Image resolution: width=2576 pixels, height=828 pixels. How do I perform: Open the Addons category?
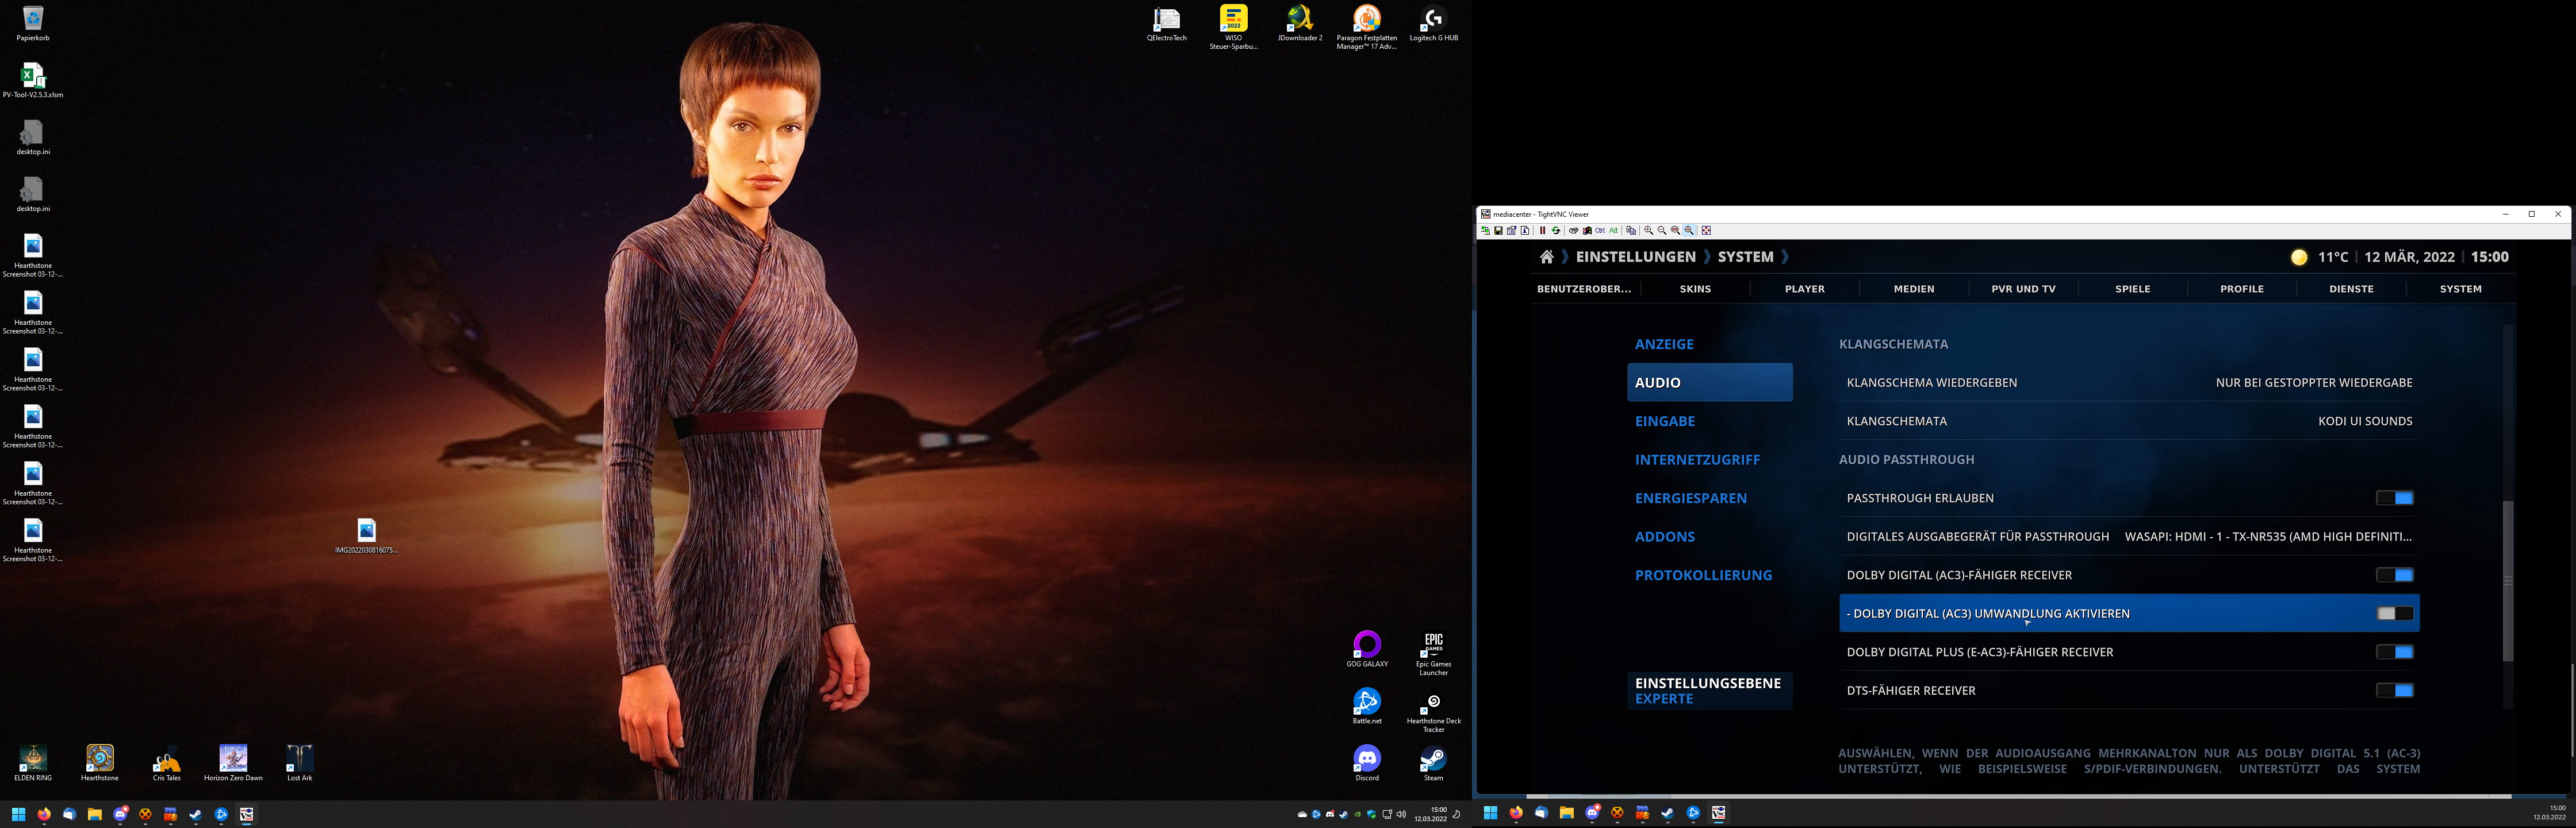coord(1710,536)
